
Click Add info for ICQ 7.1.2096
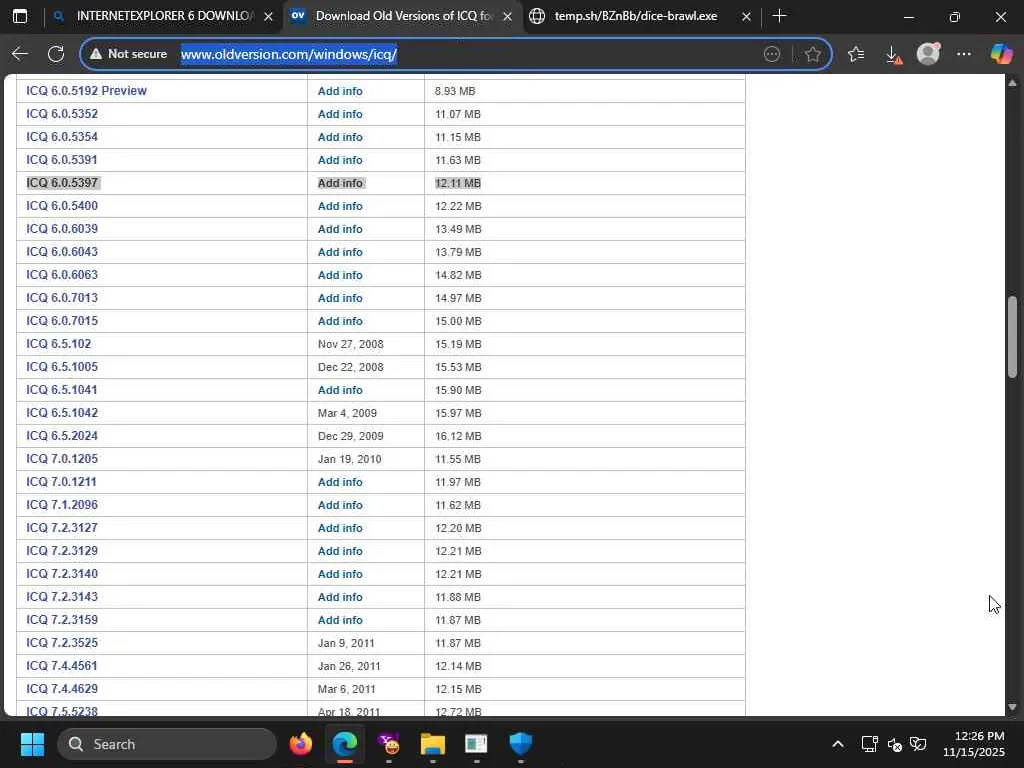tap(340, 505)
